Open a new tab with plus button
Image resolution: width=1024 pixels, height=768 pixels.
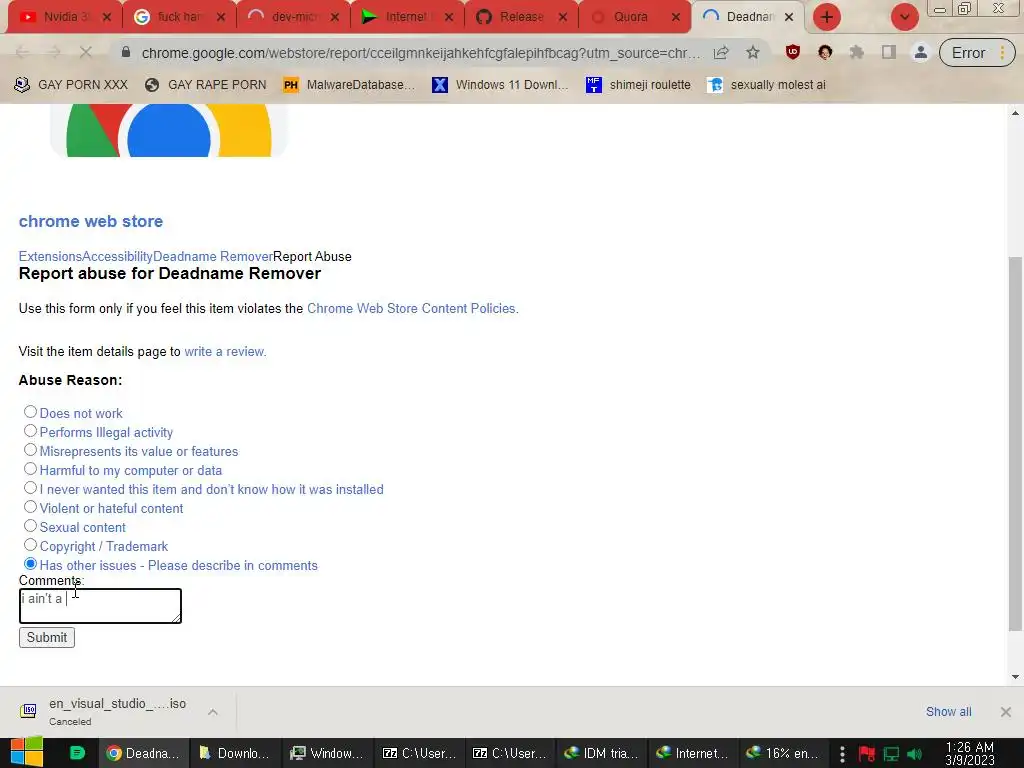click(827, 17)
